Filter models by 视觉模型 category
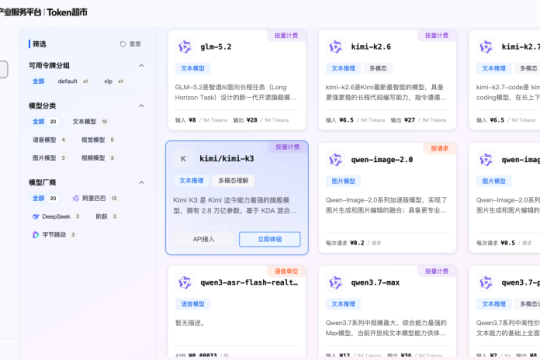This screenshot has height=360, width=540. tap(97, 140)
